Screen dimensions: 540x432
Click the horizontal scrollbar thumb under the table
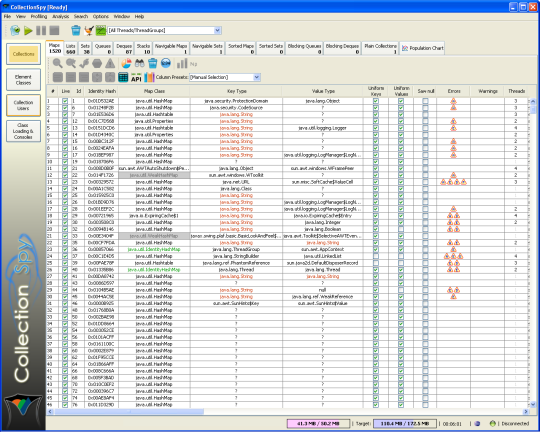tap(129, 411)
